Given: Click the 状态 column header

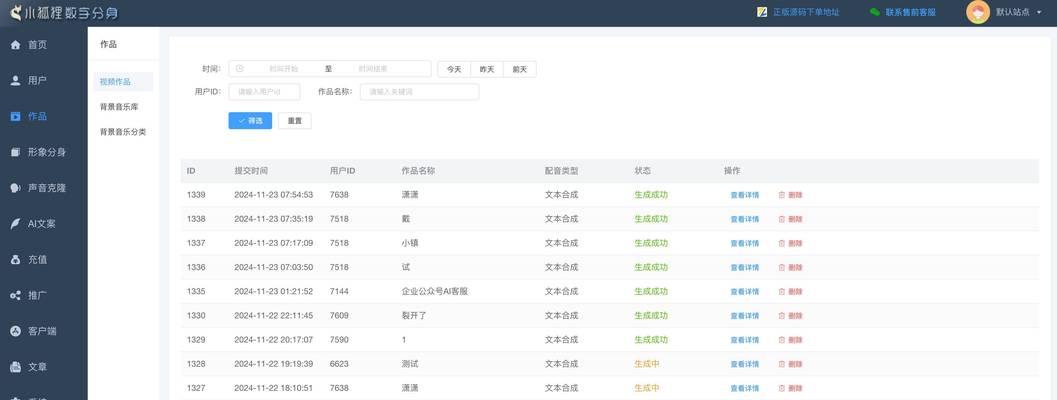Looking at the screenshot, I should click(642, 171).
